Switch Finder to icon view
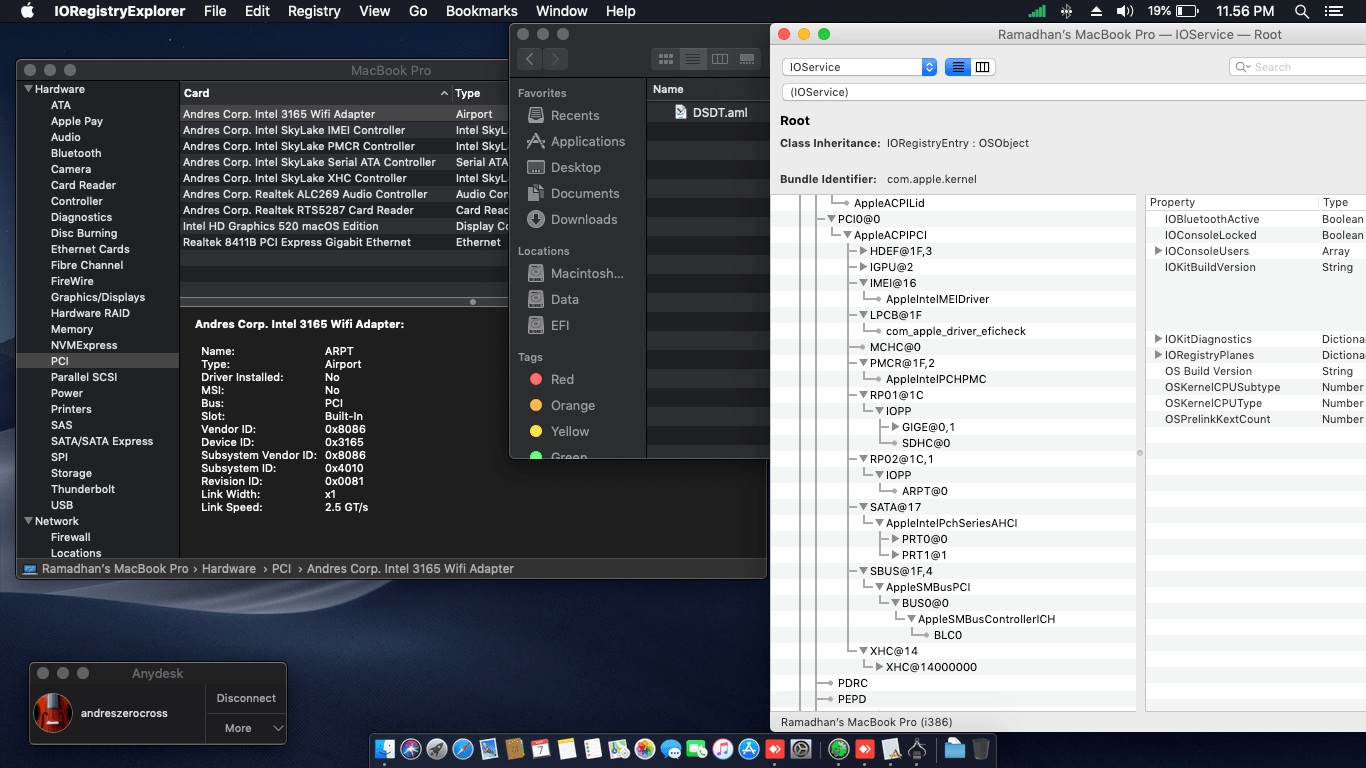 click(x=665, y=59)
